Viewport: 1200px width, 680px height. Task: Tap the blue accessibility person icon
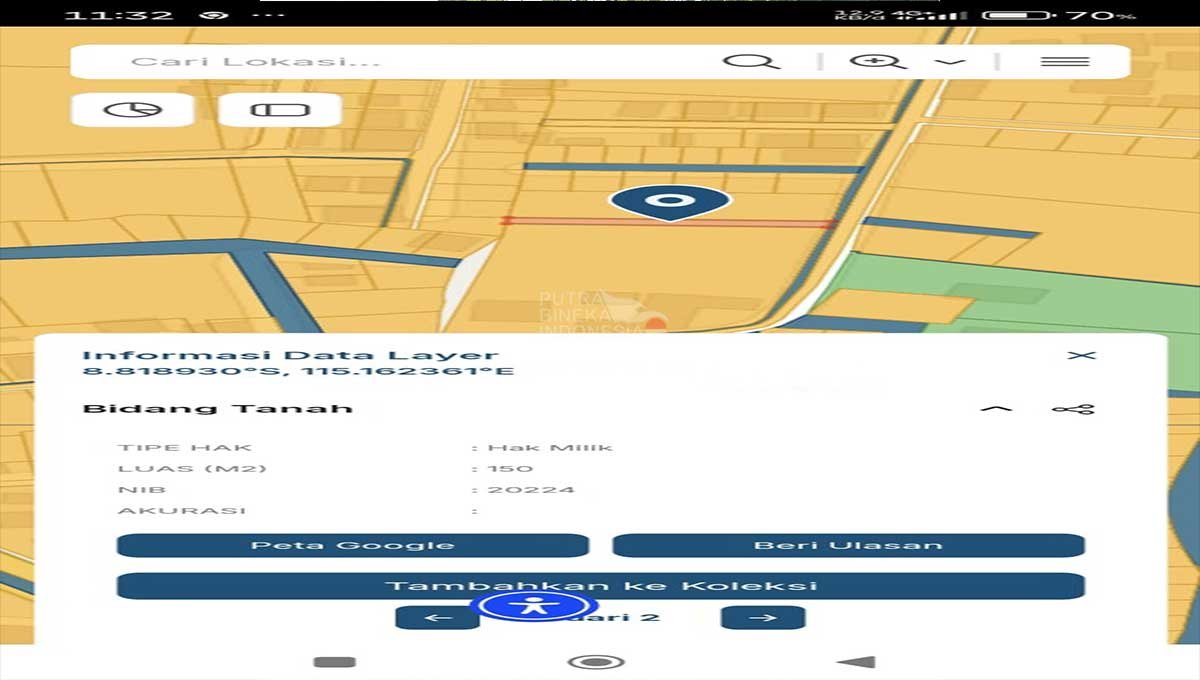click(x=534, y=606)
